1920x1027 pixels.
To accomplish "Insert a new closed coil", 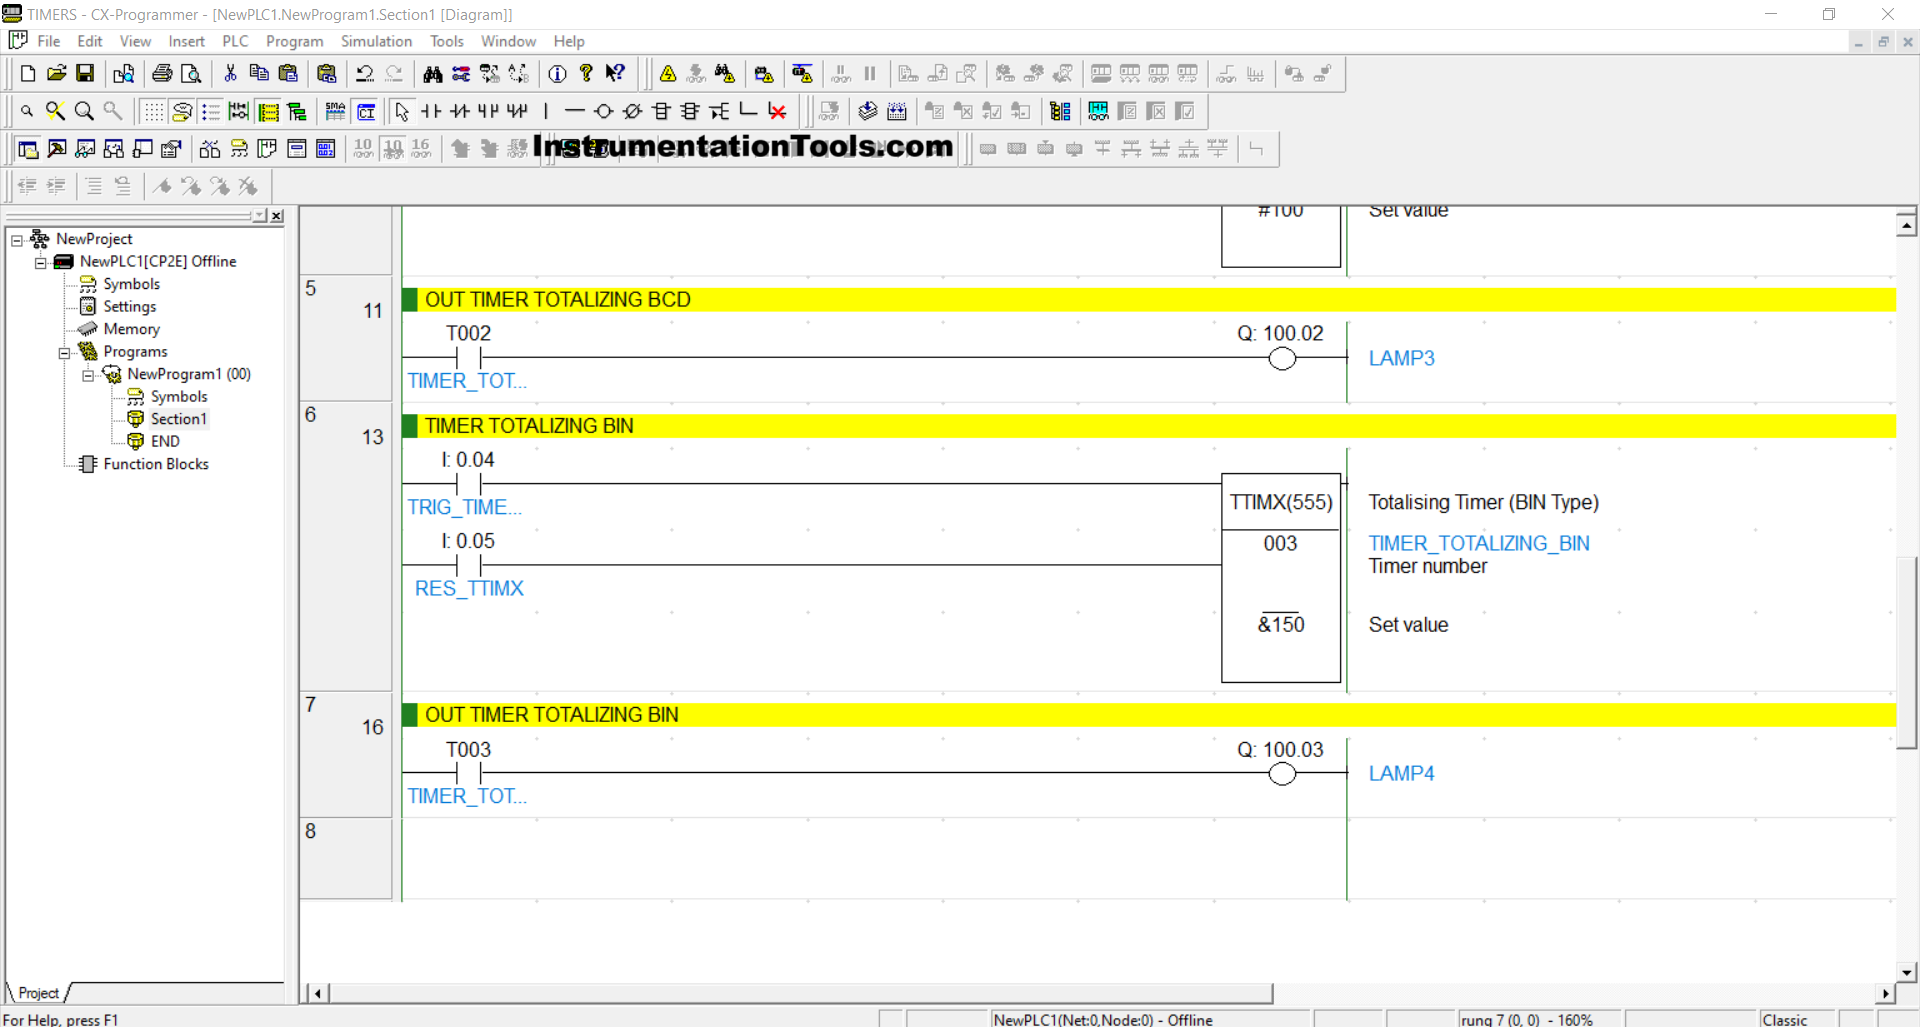I will tap(633, 111).
